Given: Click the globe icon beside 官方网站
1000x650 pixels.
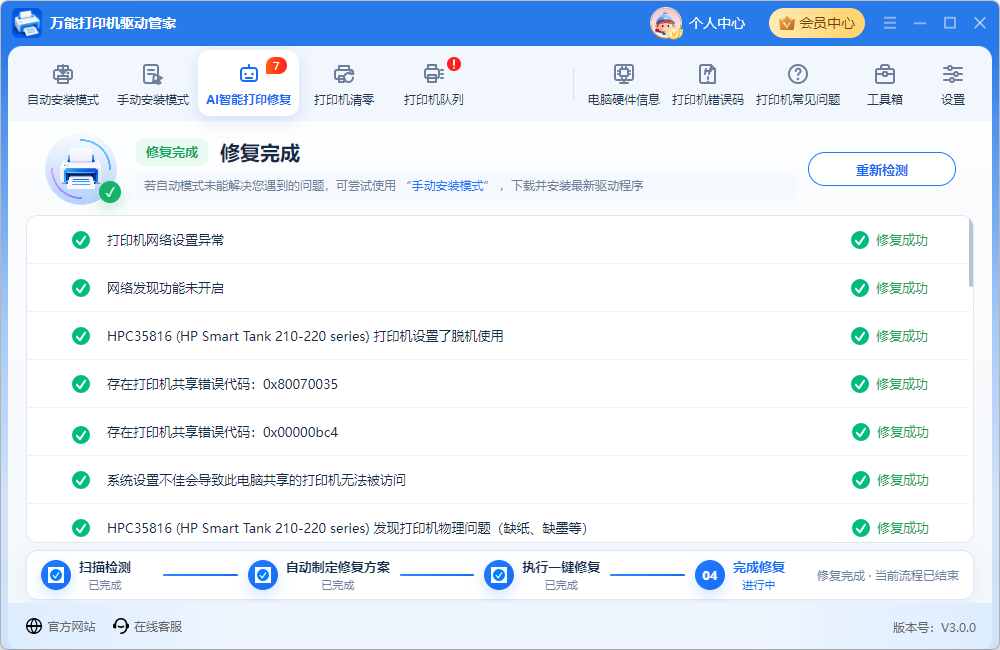Looking at the screenshot, I should pos(34,626).
